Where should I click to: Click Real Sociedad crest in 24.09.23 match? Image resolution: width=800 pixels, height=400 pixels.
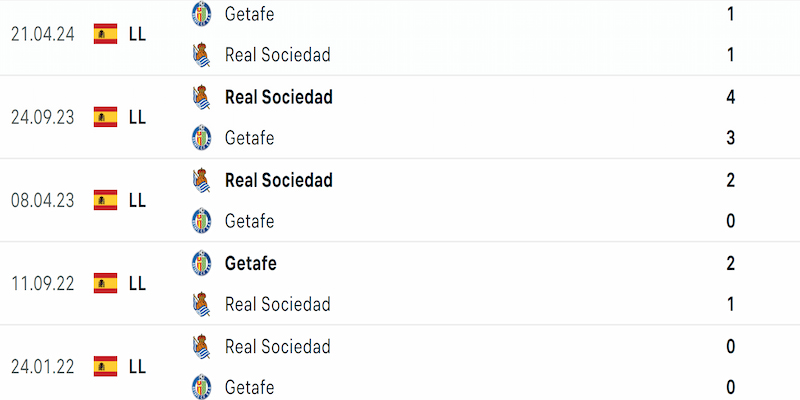[202, 97]
